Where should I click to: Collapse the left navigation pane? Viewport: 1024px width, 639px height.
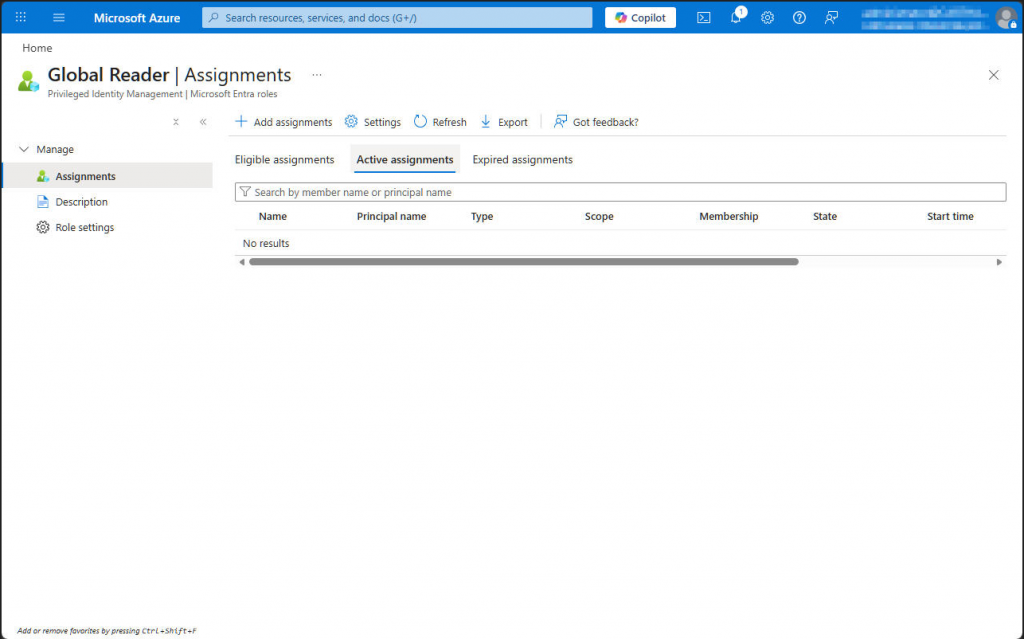coord(203,121)
